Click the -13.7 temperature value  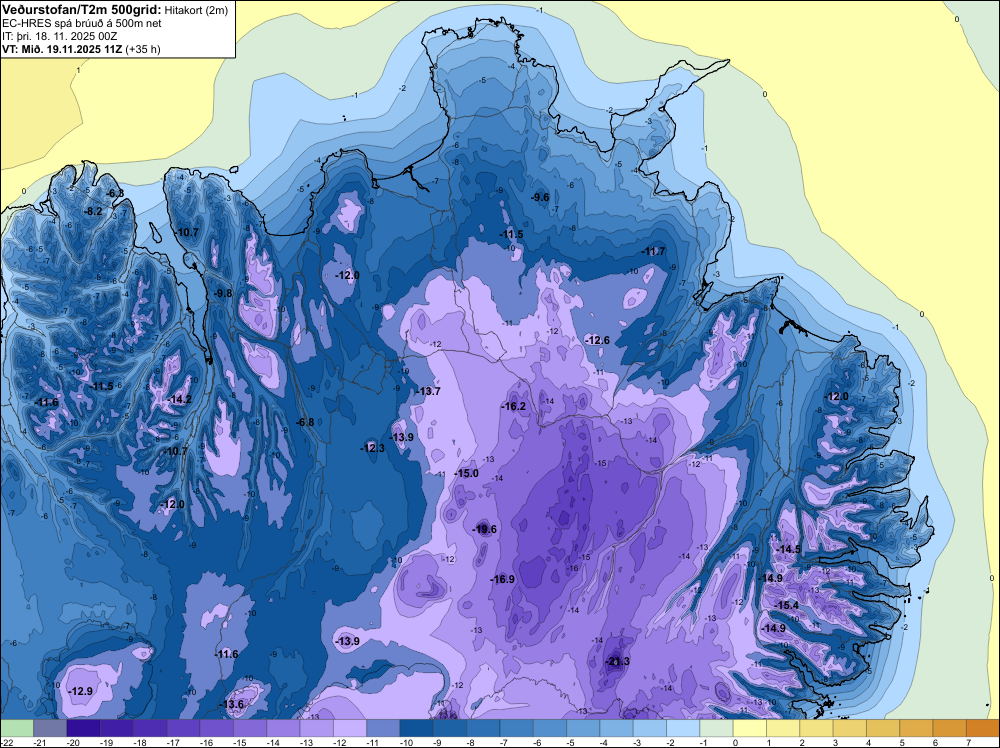[x=427, y=391]
